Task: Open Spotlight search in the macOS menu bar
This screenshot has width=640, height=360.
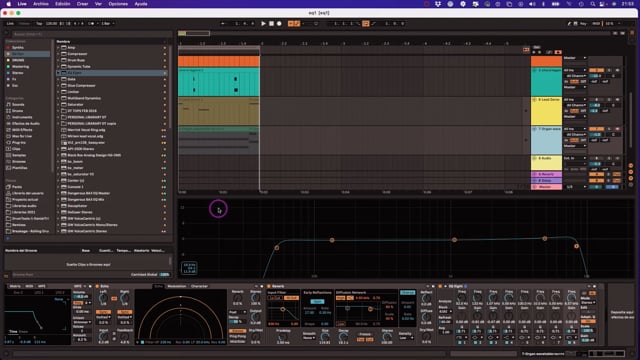Action: pos(593,4)
